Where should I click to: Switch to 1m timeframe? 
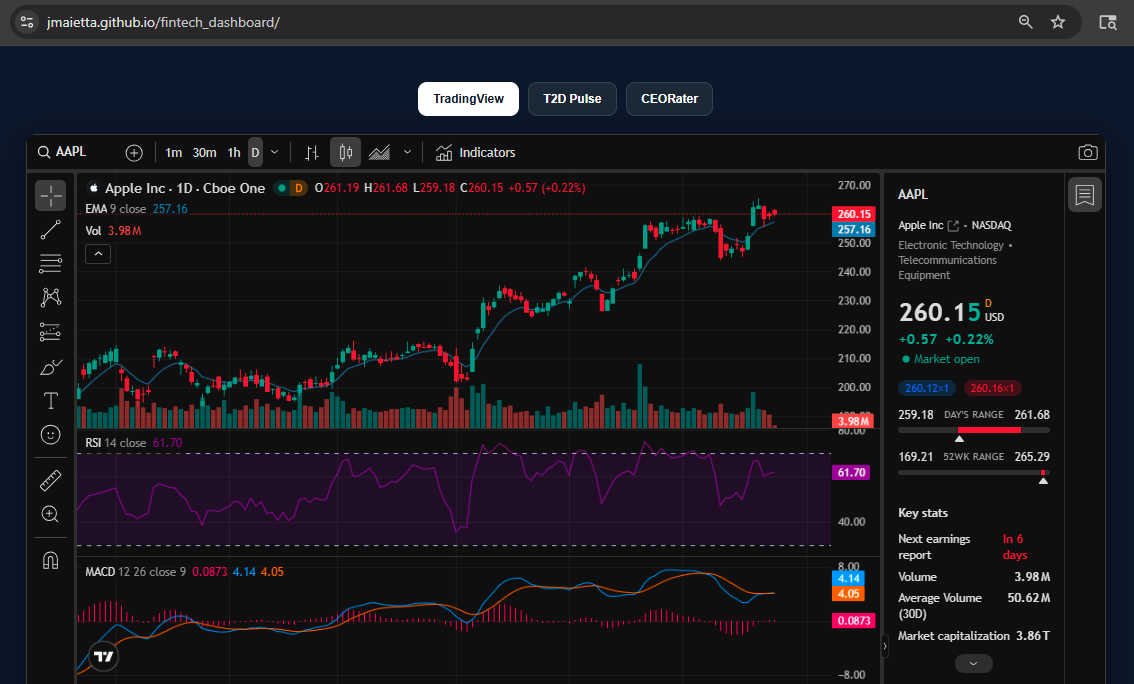(174, 153)
